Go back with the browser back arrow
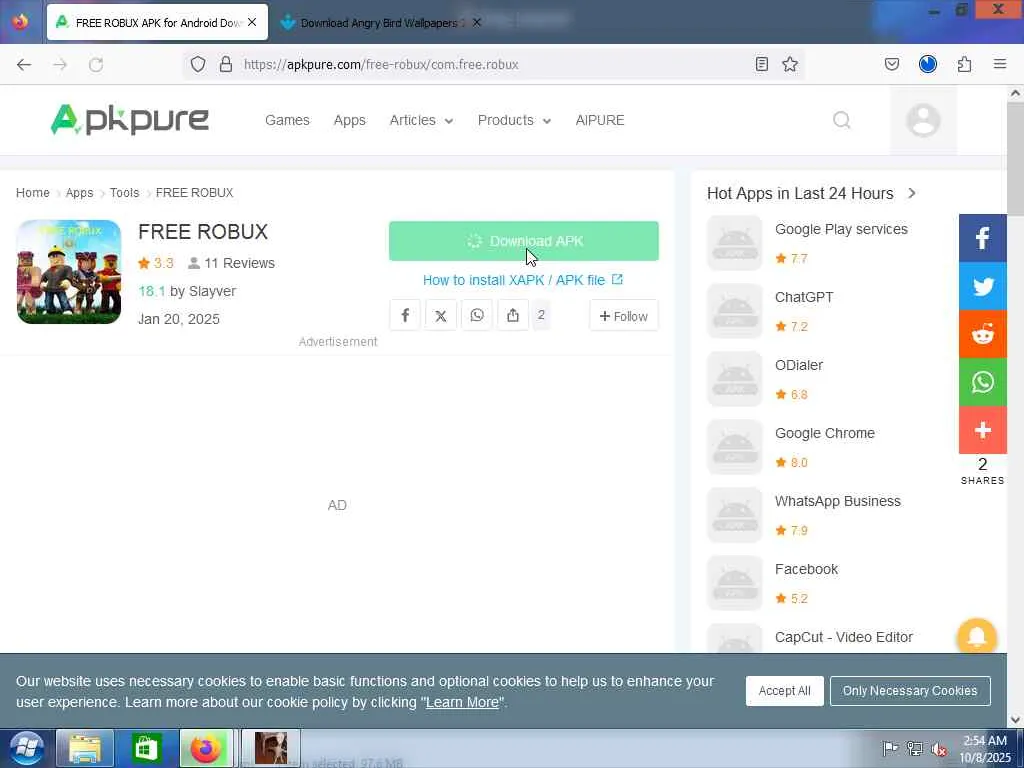Screen dimensions: 1024x768 (x=24, y=64)
